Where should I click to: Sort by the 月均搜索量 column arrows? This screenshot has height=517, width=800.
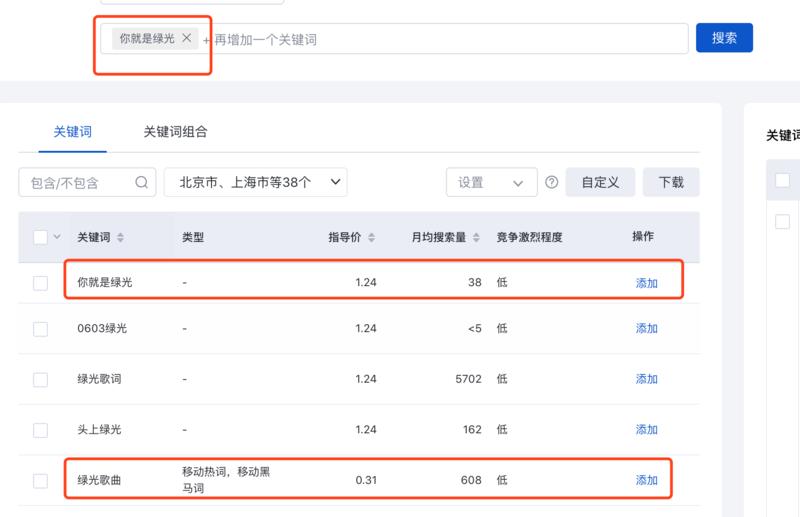coord(476,237)
